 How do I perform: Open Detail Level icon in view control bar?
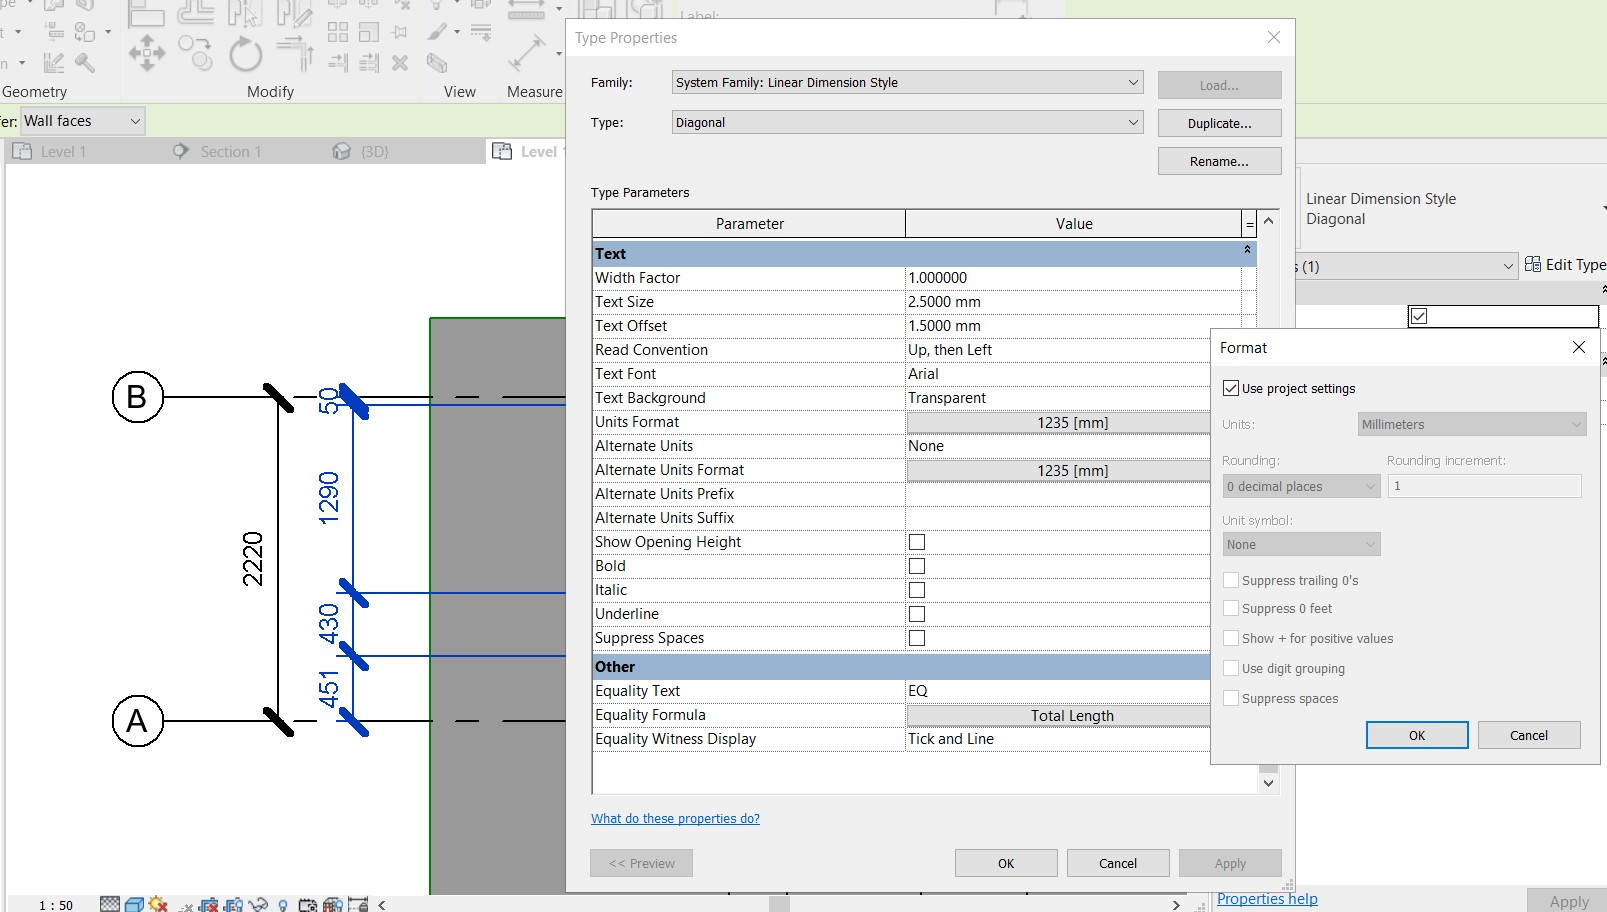(110, 904)
